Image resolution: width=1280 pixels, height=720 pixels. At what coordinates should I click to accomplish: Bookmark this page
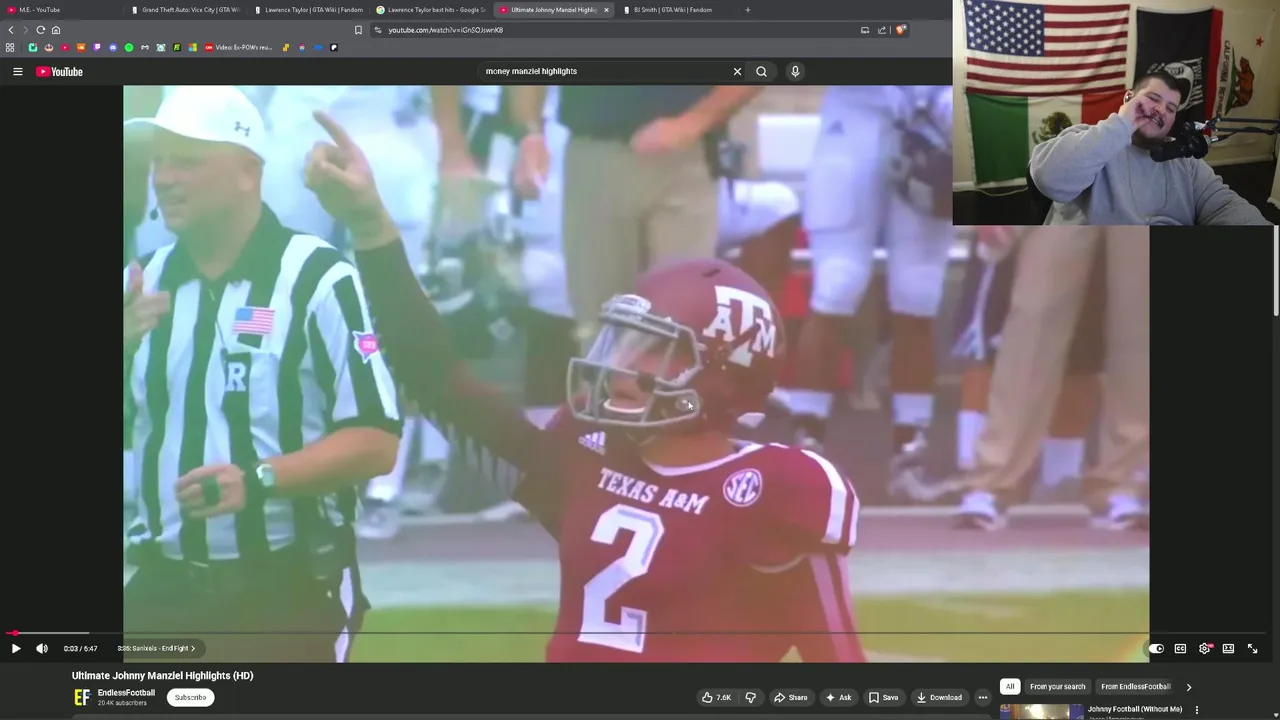point(358,30)
